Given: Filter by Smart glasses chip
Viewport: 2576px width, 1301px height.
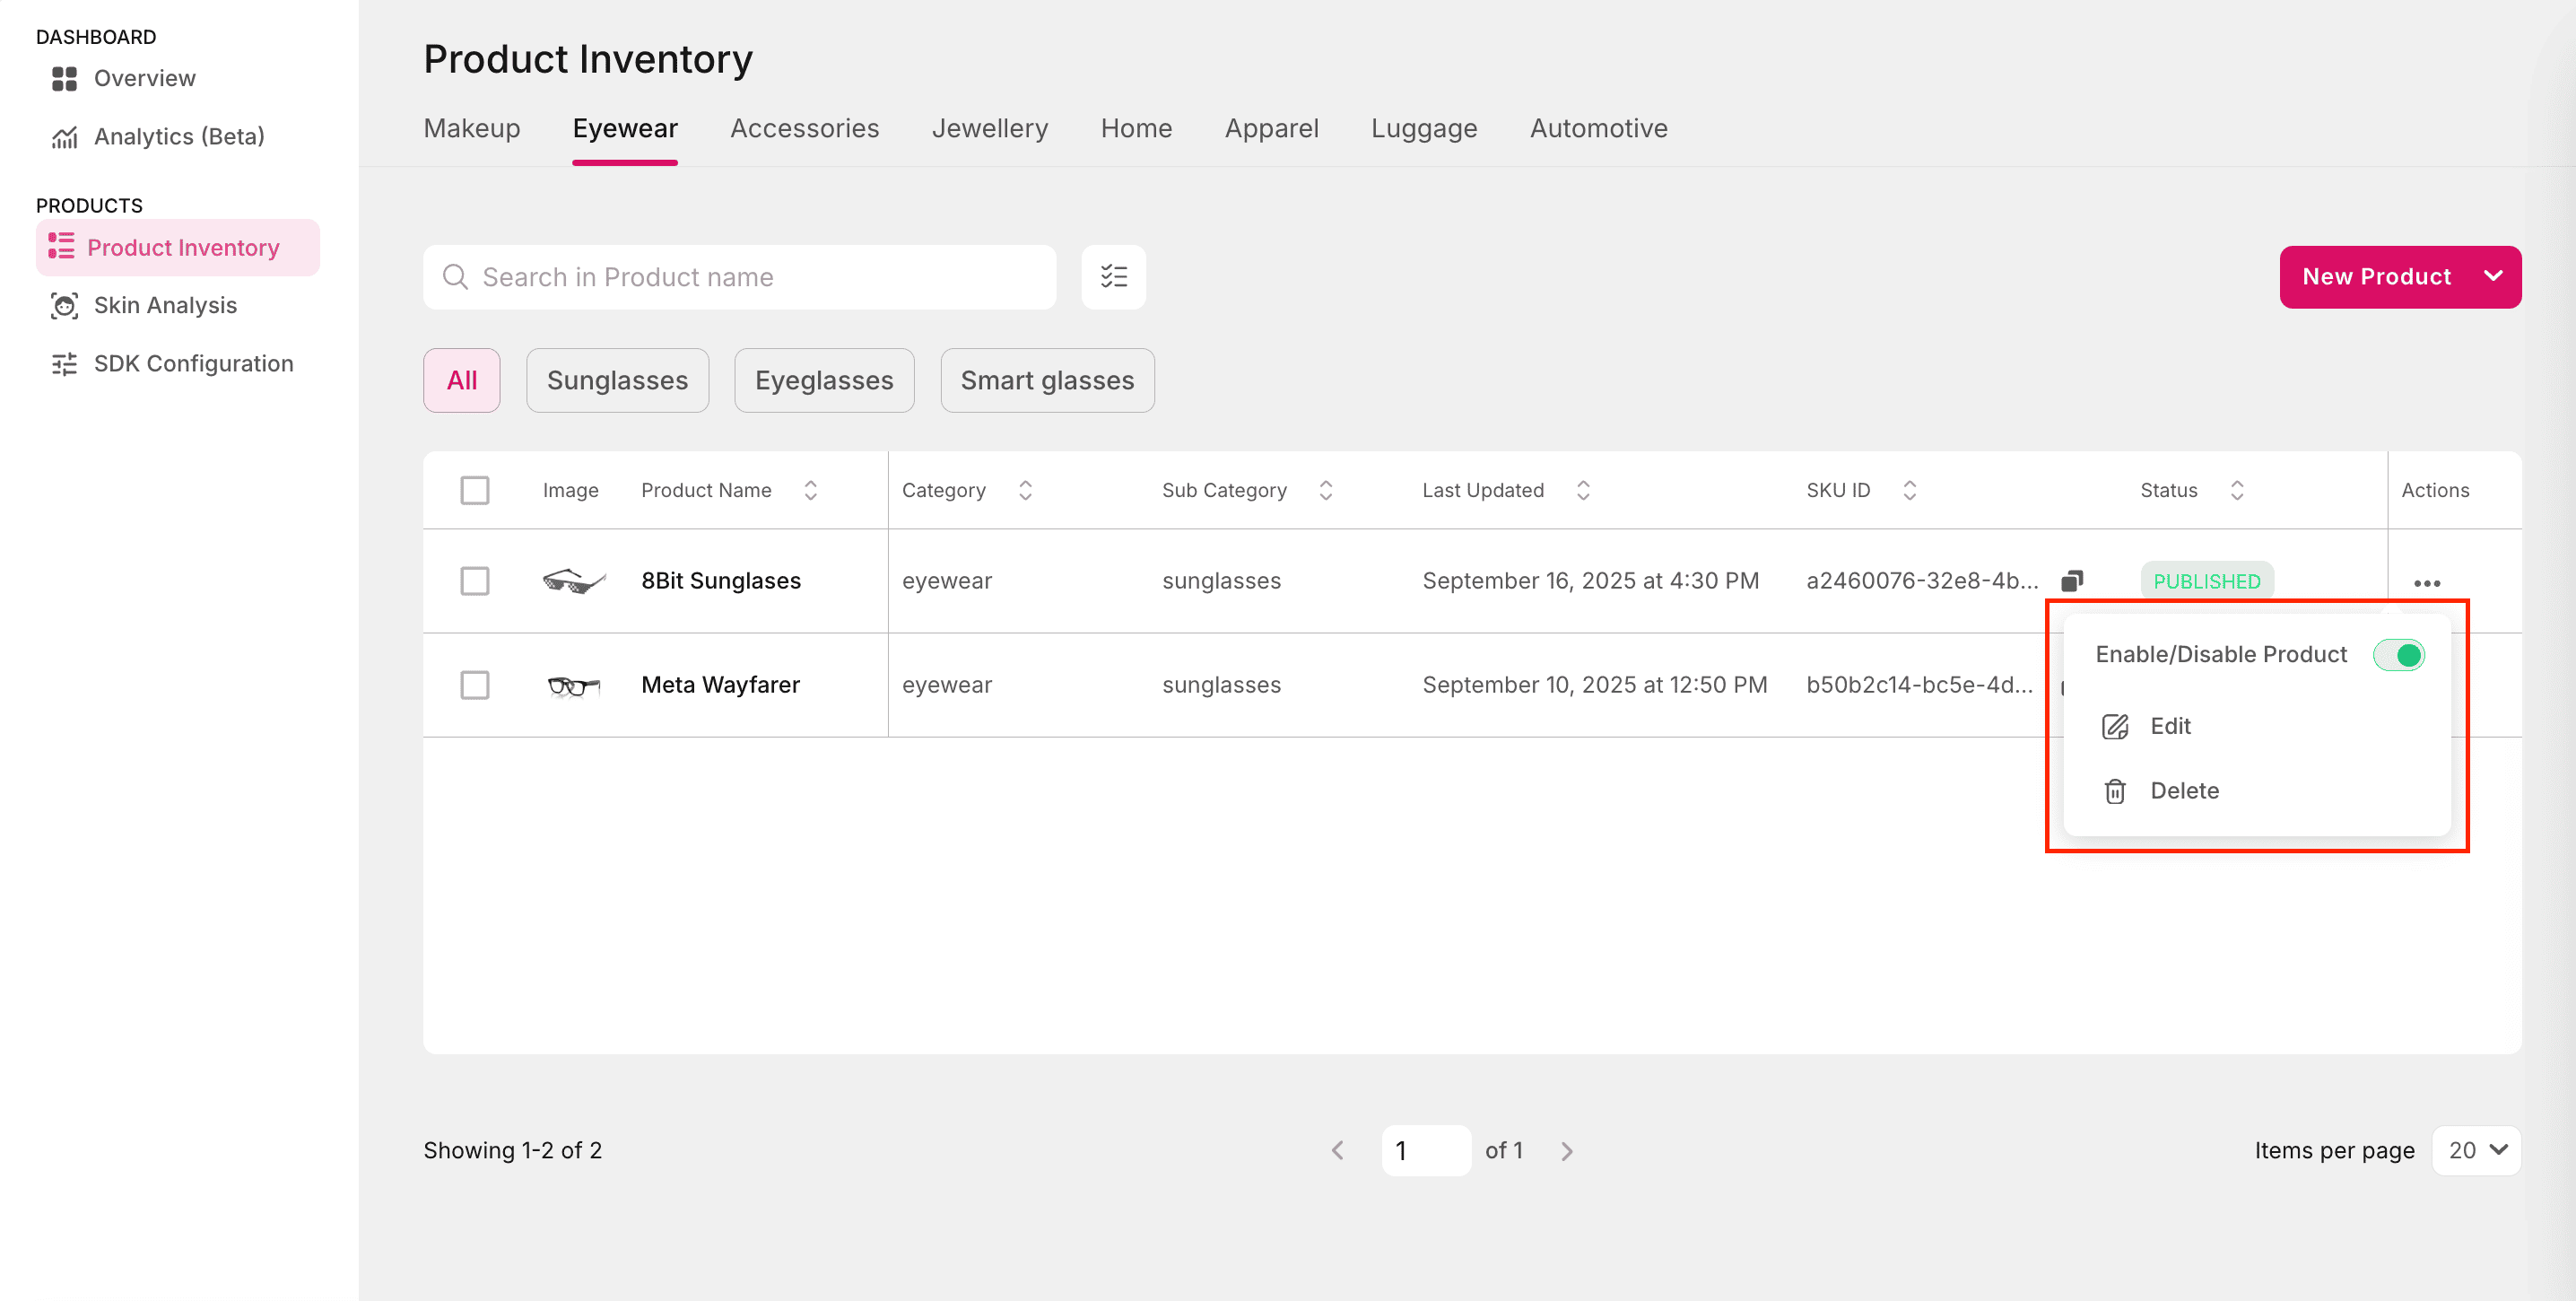Looking at the screenshot, I should click(1046, 380).
